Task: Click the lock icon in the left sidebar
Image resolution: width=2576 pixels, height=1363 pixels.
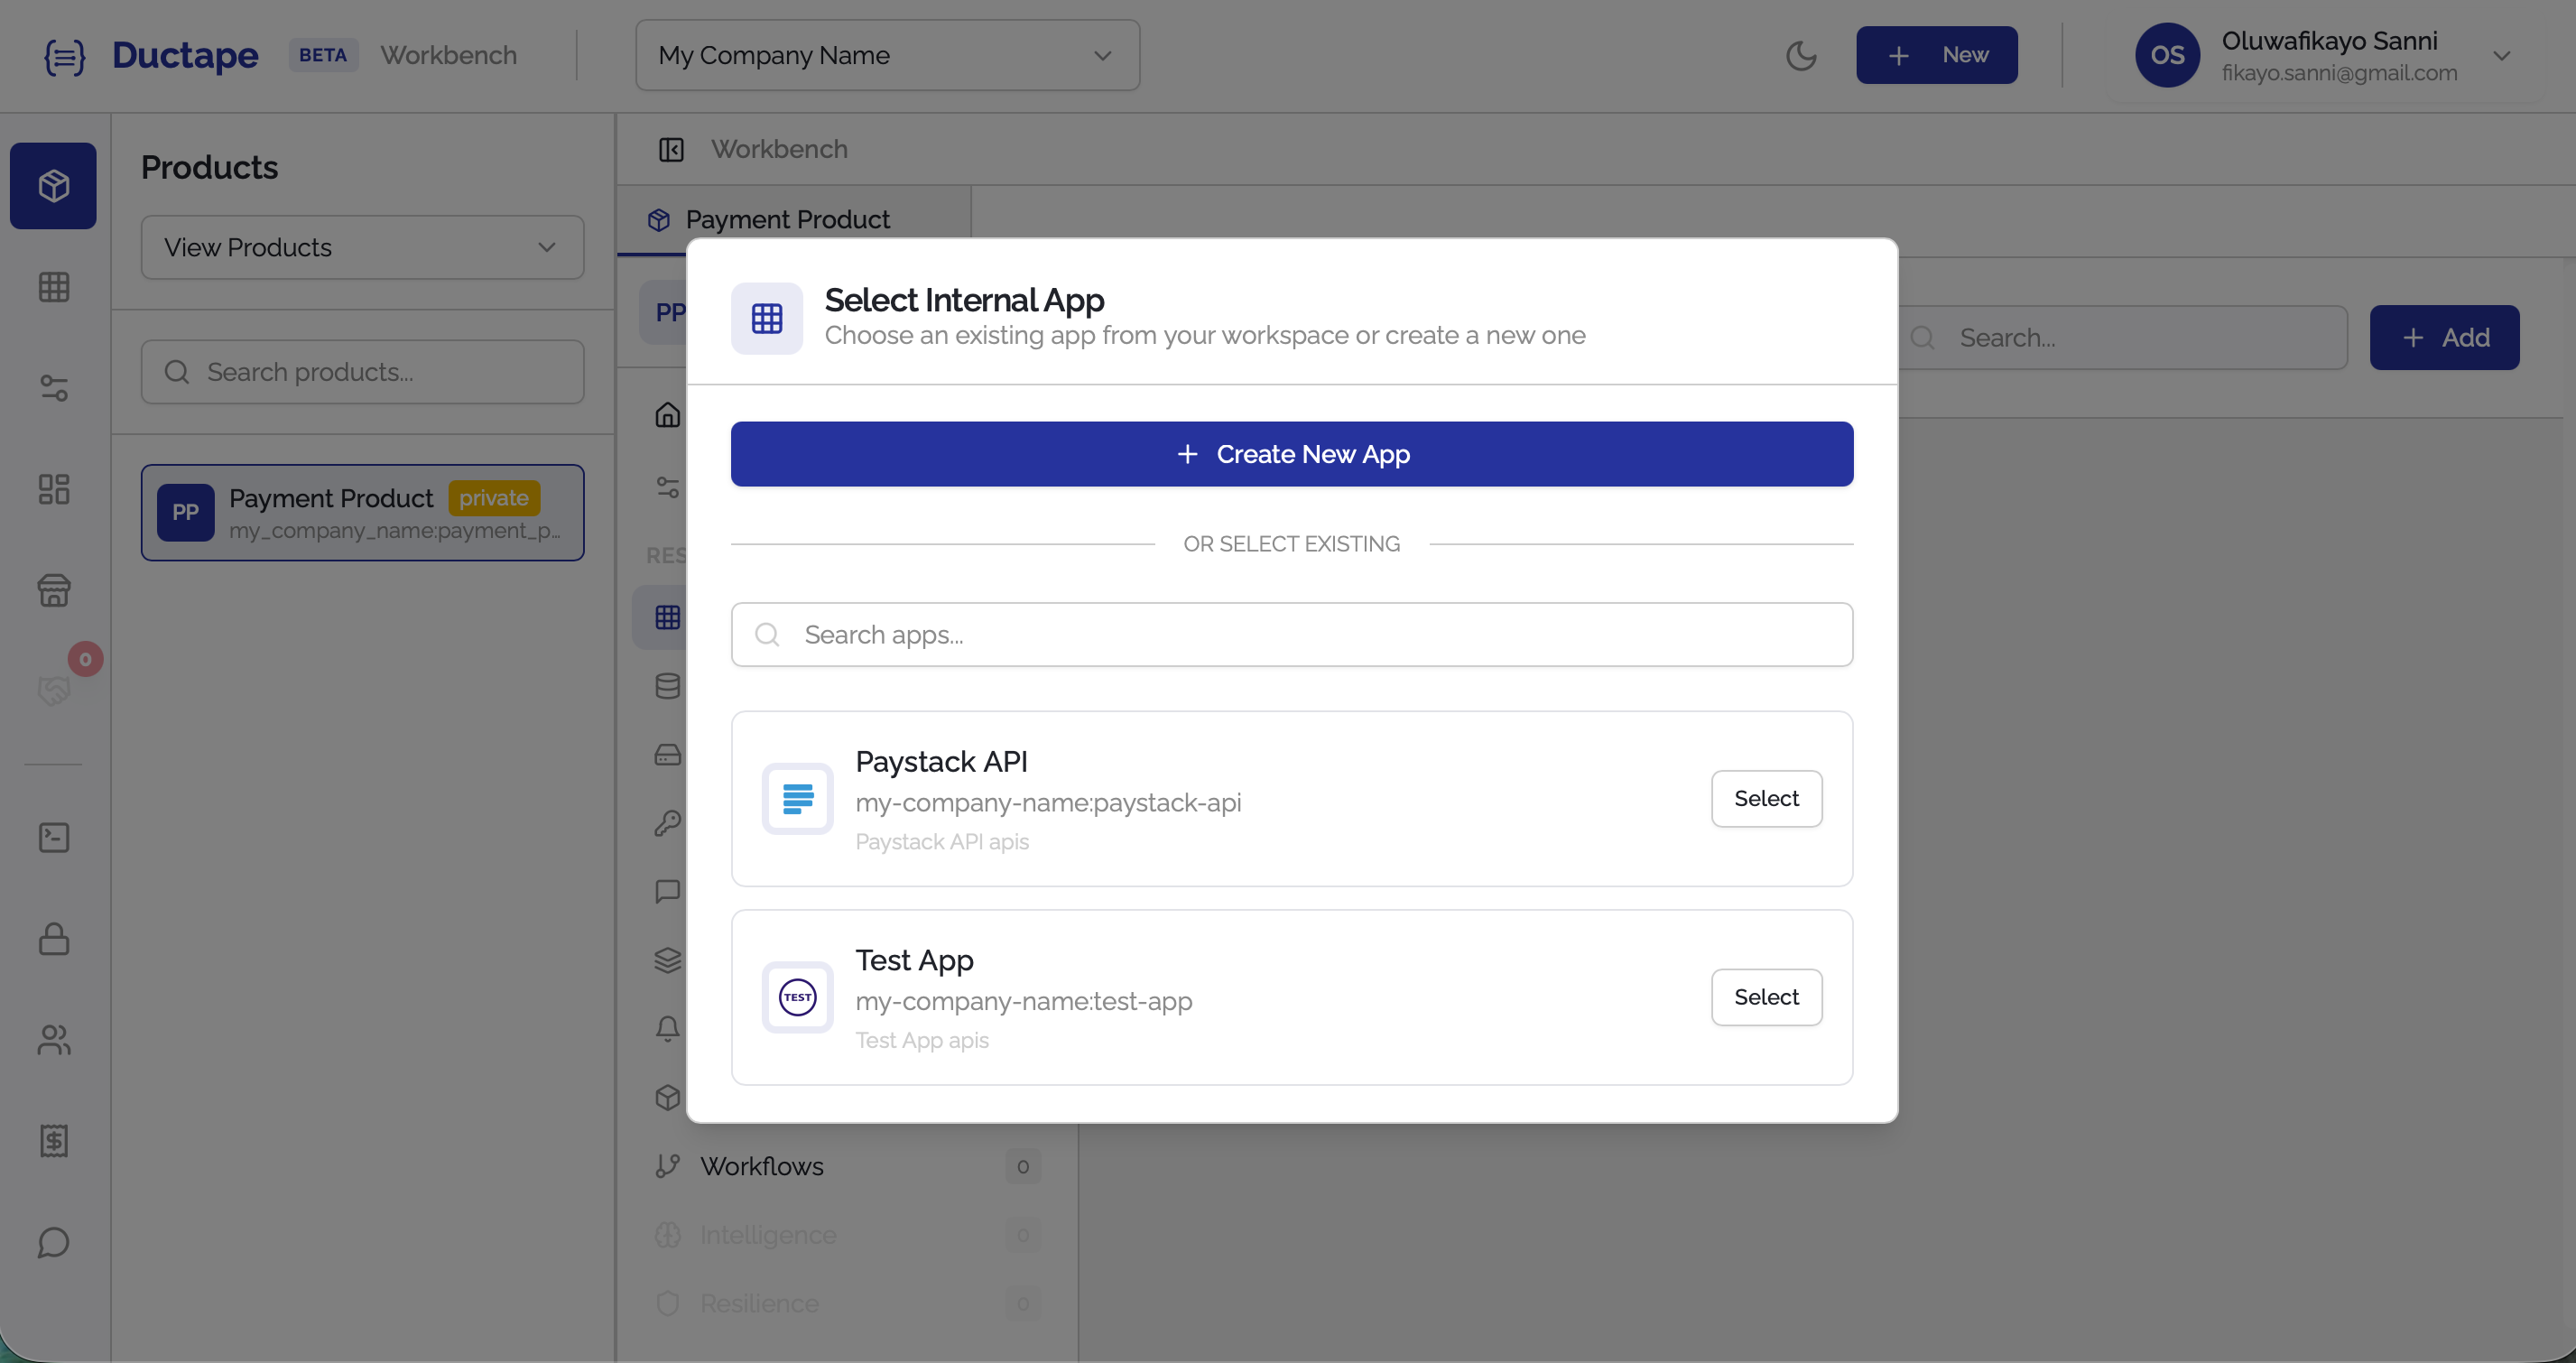Action: click(53, 940)
